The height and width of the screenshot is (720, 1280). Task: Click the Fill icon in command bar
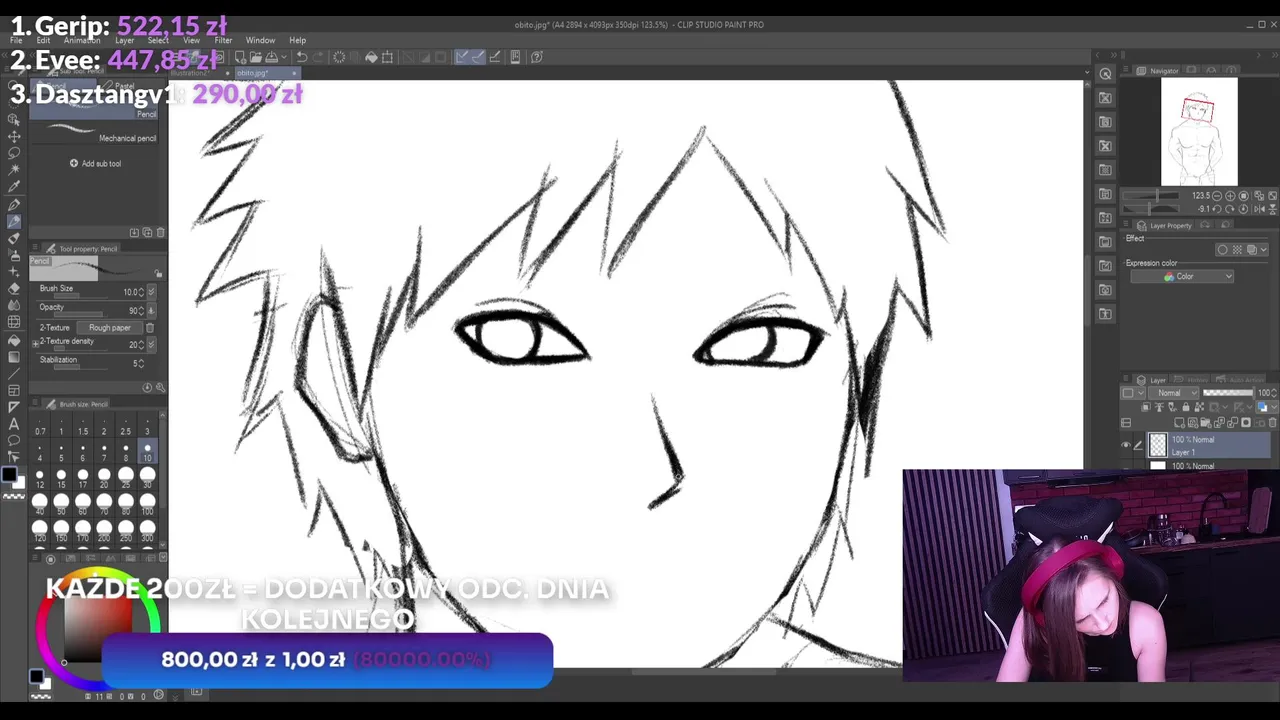coord(371,57)
